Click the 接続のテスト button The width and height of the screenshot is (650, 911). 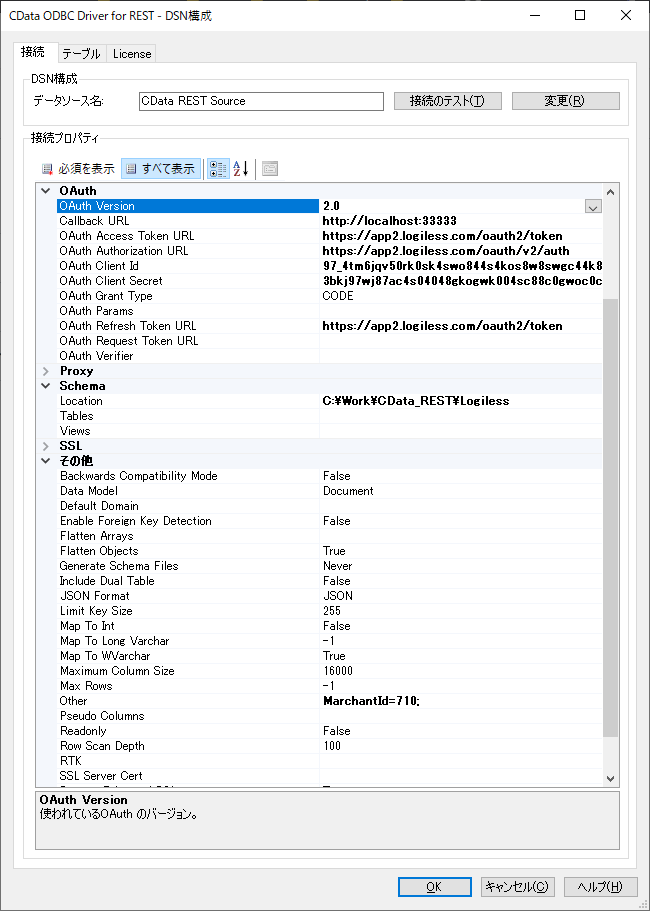coord(447,101)
